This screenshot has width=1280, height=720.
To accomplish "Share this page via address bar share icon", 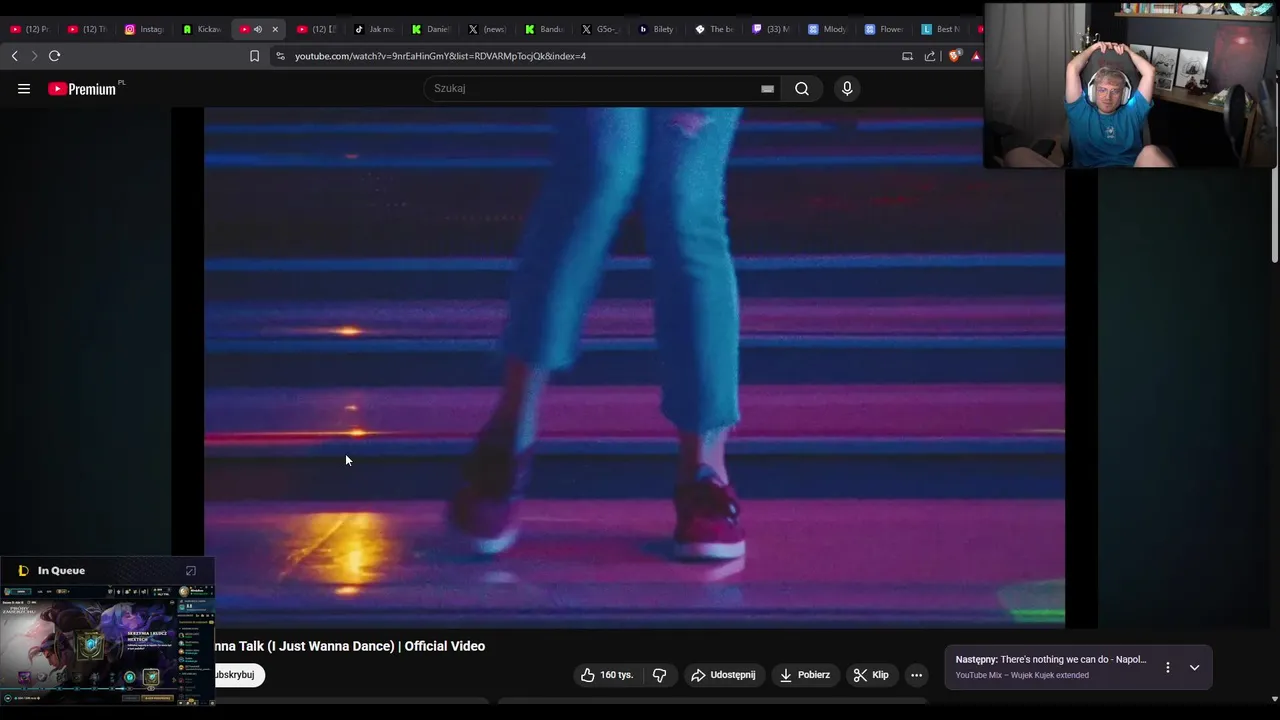I will [x=930, y=56].
